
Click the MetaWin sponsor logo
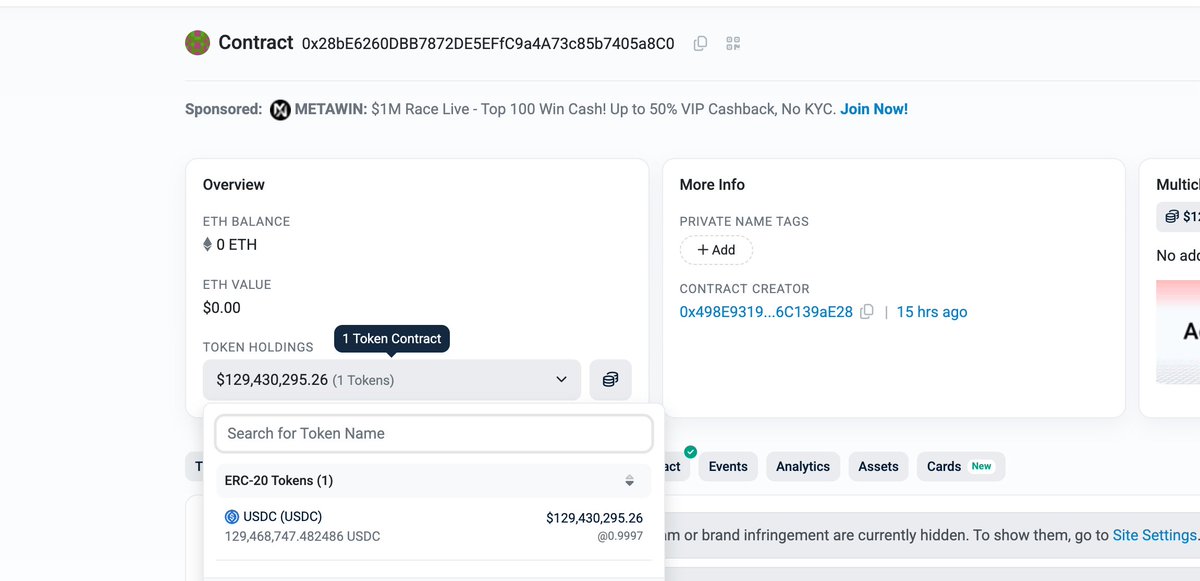coord(280,109)
